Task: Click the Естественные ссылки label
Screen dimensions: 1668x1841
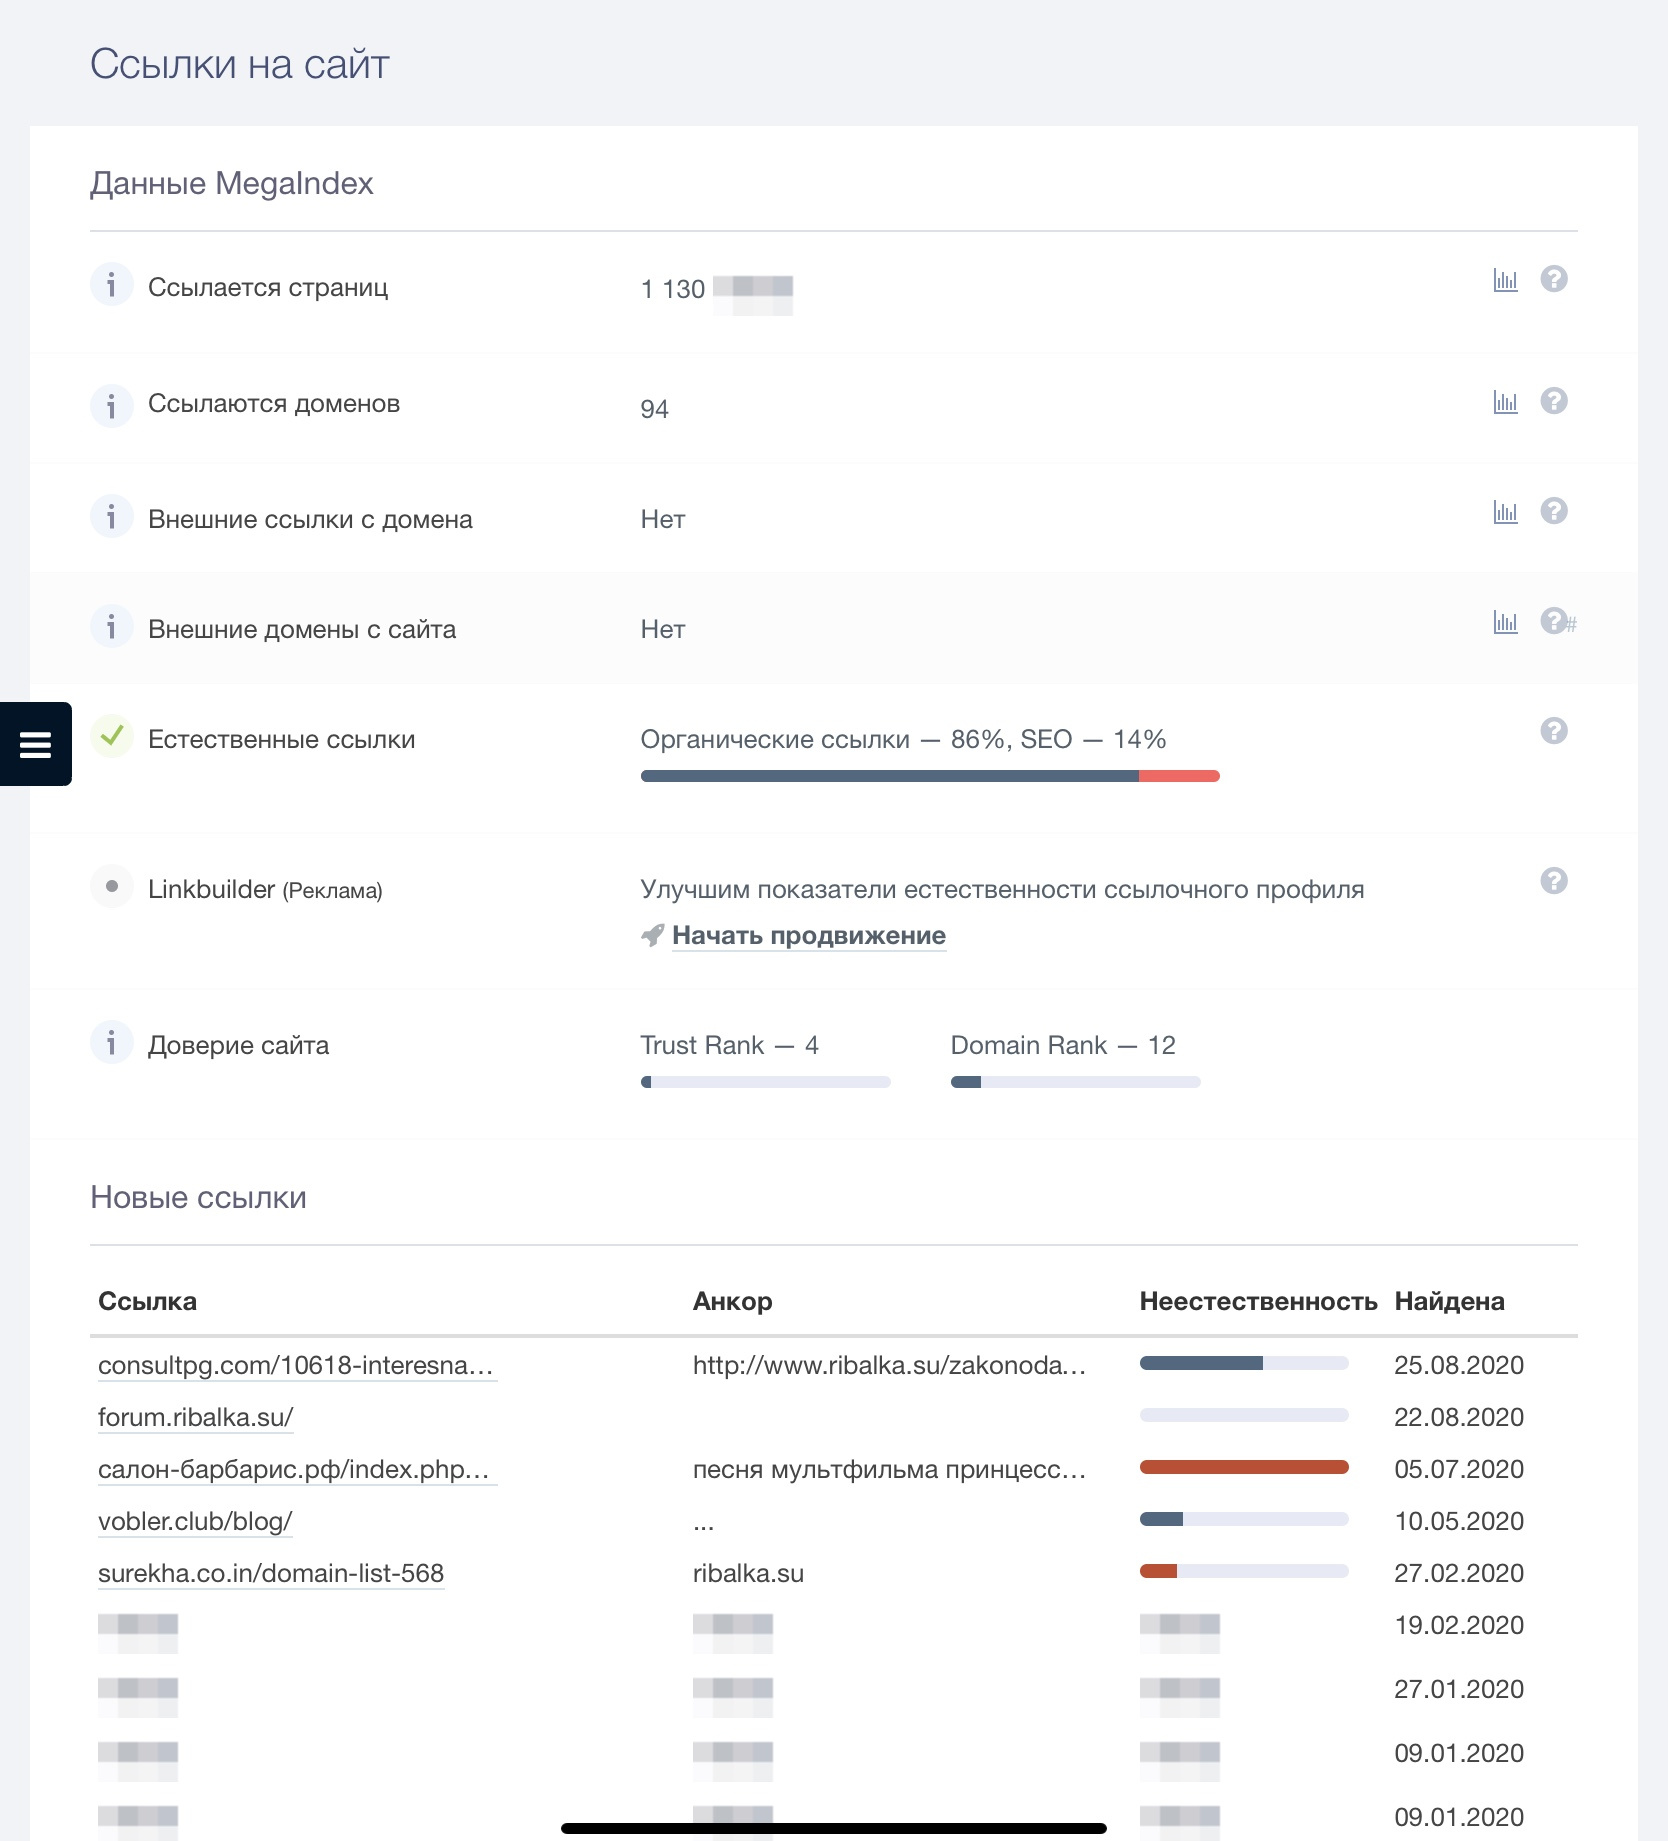Action: (281, 739)
